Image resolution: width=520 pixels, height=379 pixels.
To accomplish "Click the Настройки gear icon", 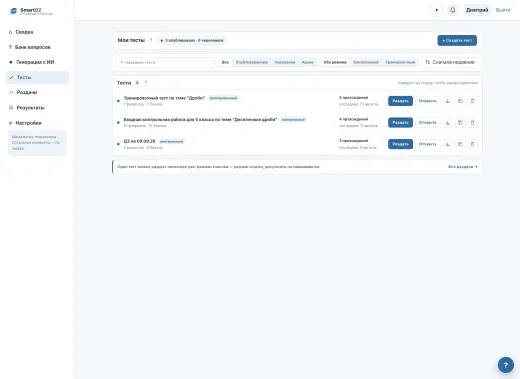I will point(10,123).
